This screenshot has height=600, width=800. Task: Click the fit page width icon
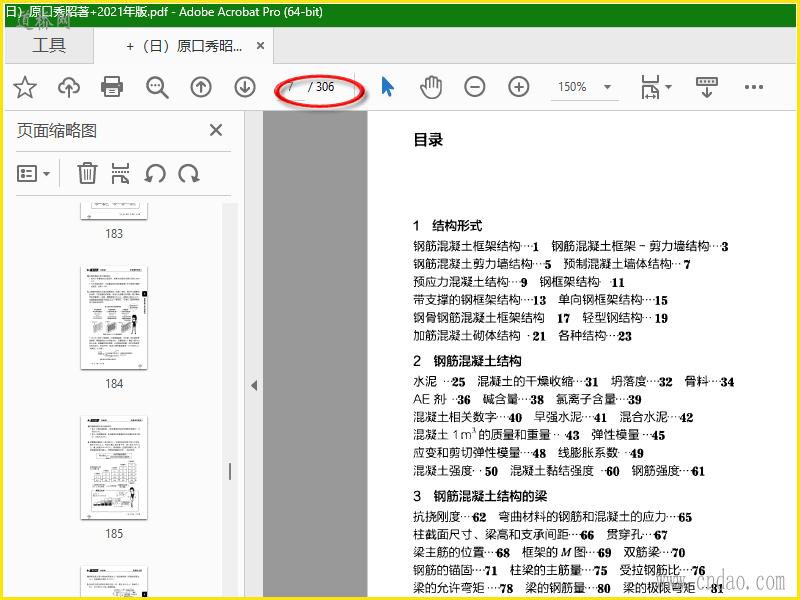point(650,87)
